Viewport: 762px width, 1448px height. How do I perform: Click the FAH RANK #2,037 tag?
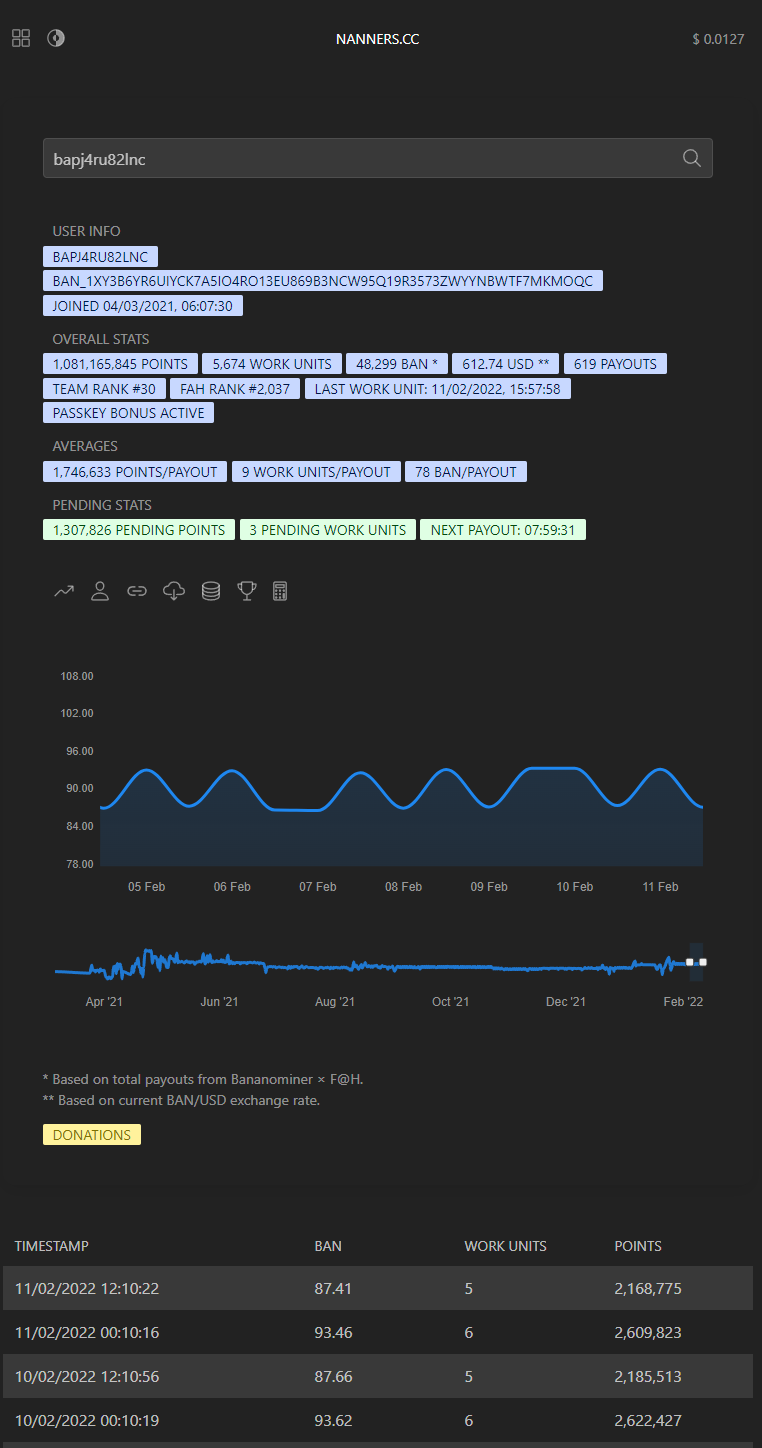[x=235, y=388]
